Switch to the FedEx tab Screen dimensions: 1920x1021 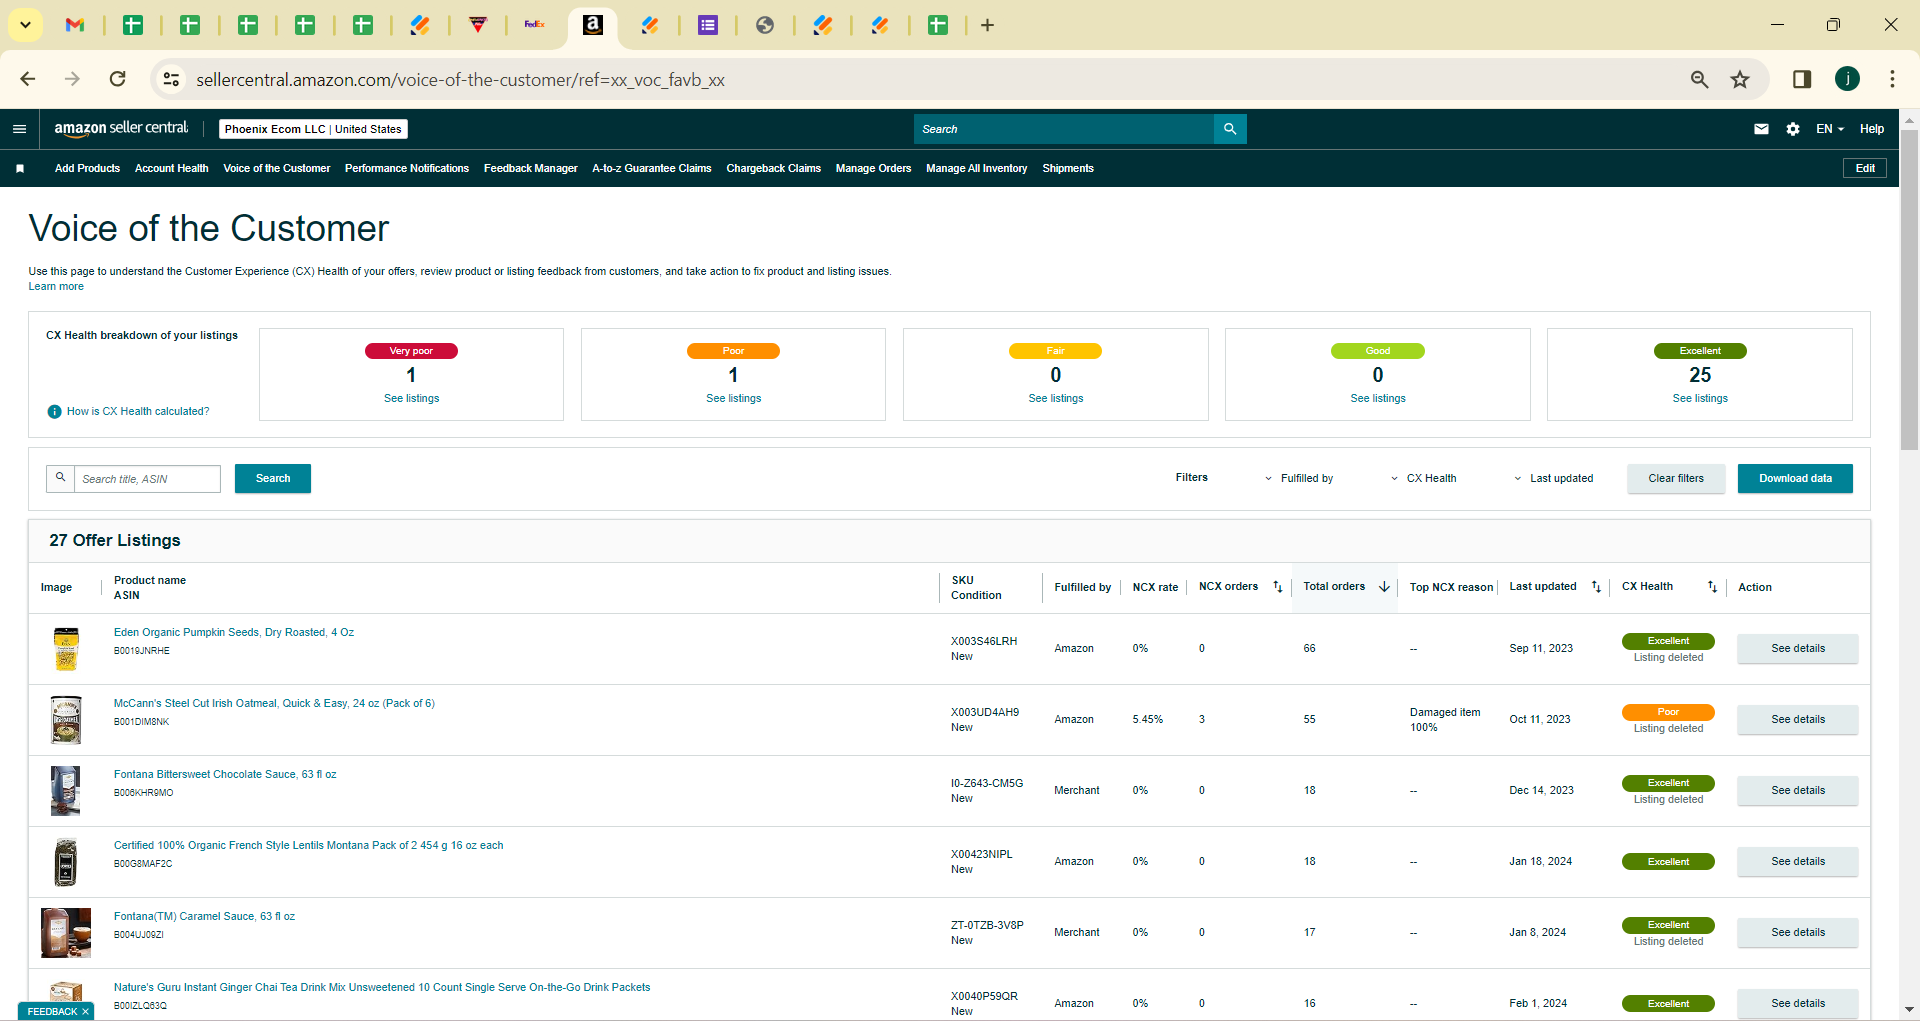pos(535,25)
